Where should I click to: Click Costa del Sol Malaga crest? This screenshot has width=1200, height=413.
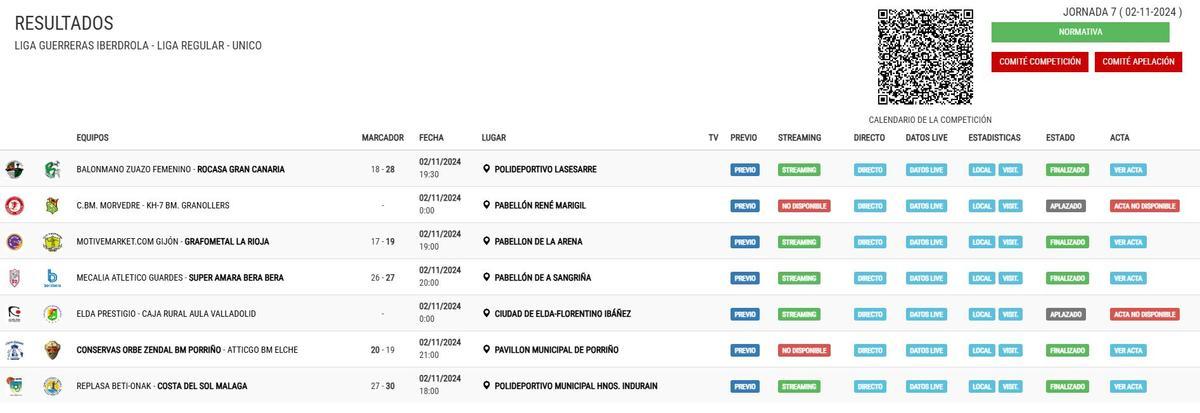52,386
